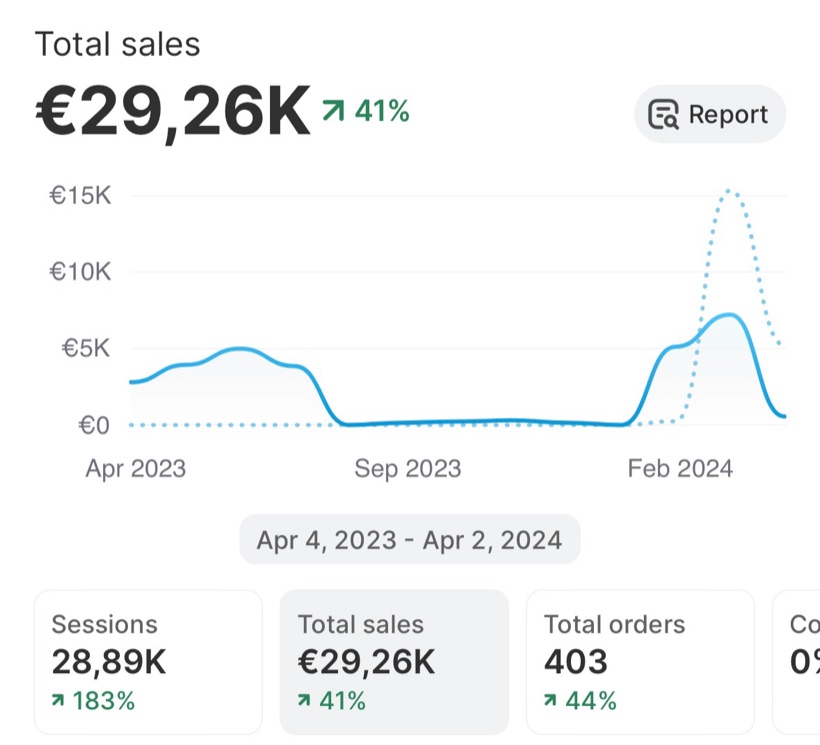
Task: Click the Apr 2023 axis label
Action: [136, 468]
